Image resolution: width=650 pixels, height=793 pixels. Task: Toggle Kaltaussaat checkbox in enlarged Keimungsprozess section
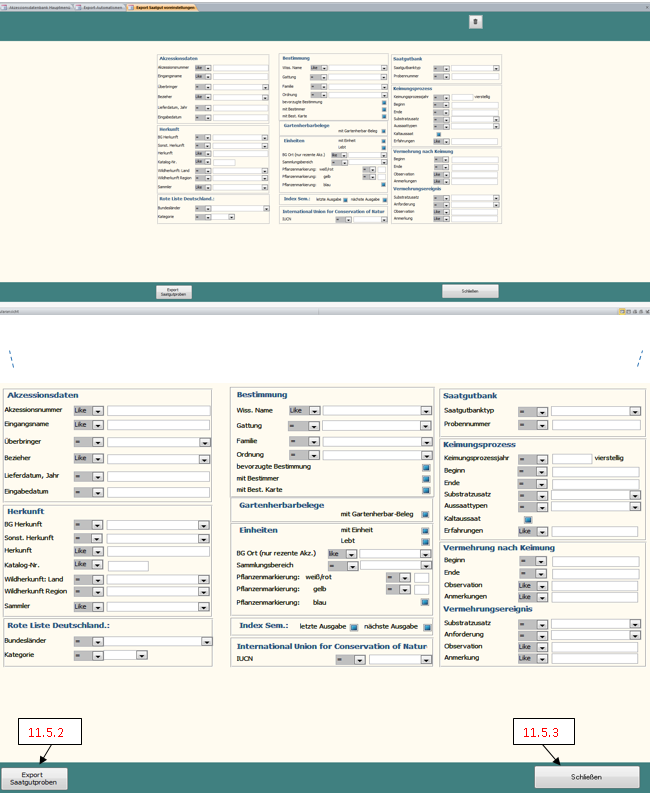(527, 519)
